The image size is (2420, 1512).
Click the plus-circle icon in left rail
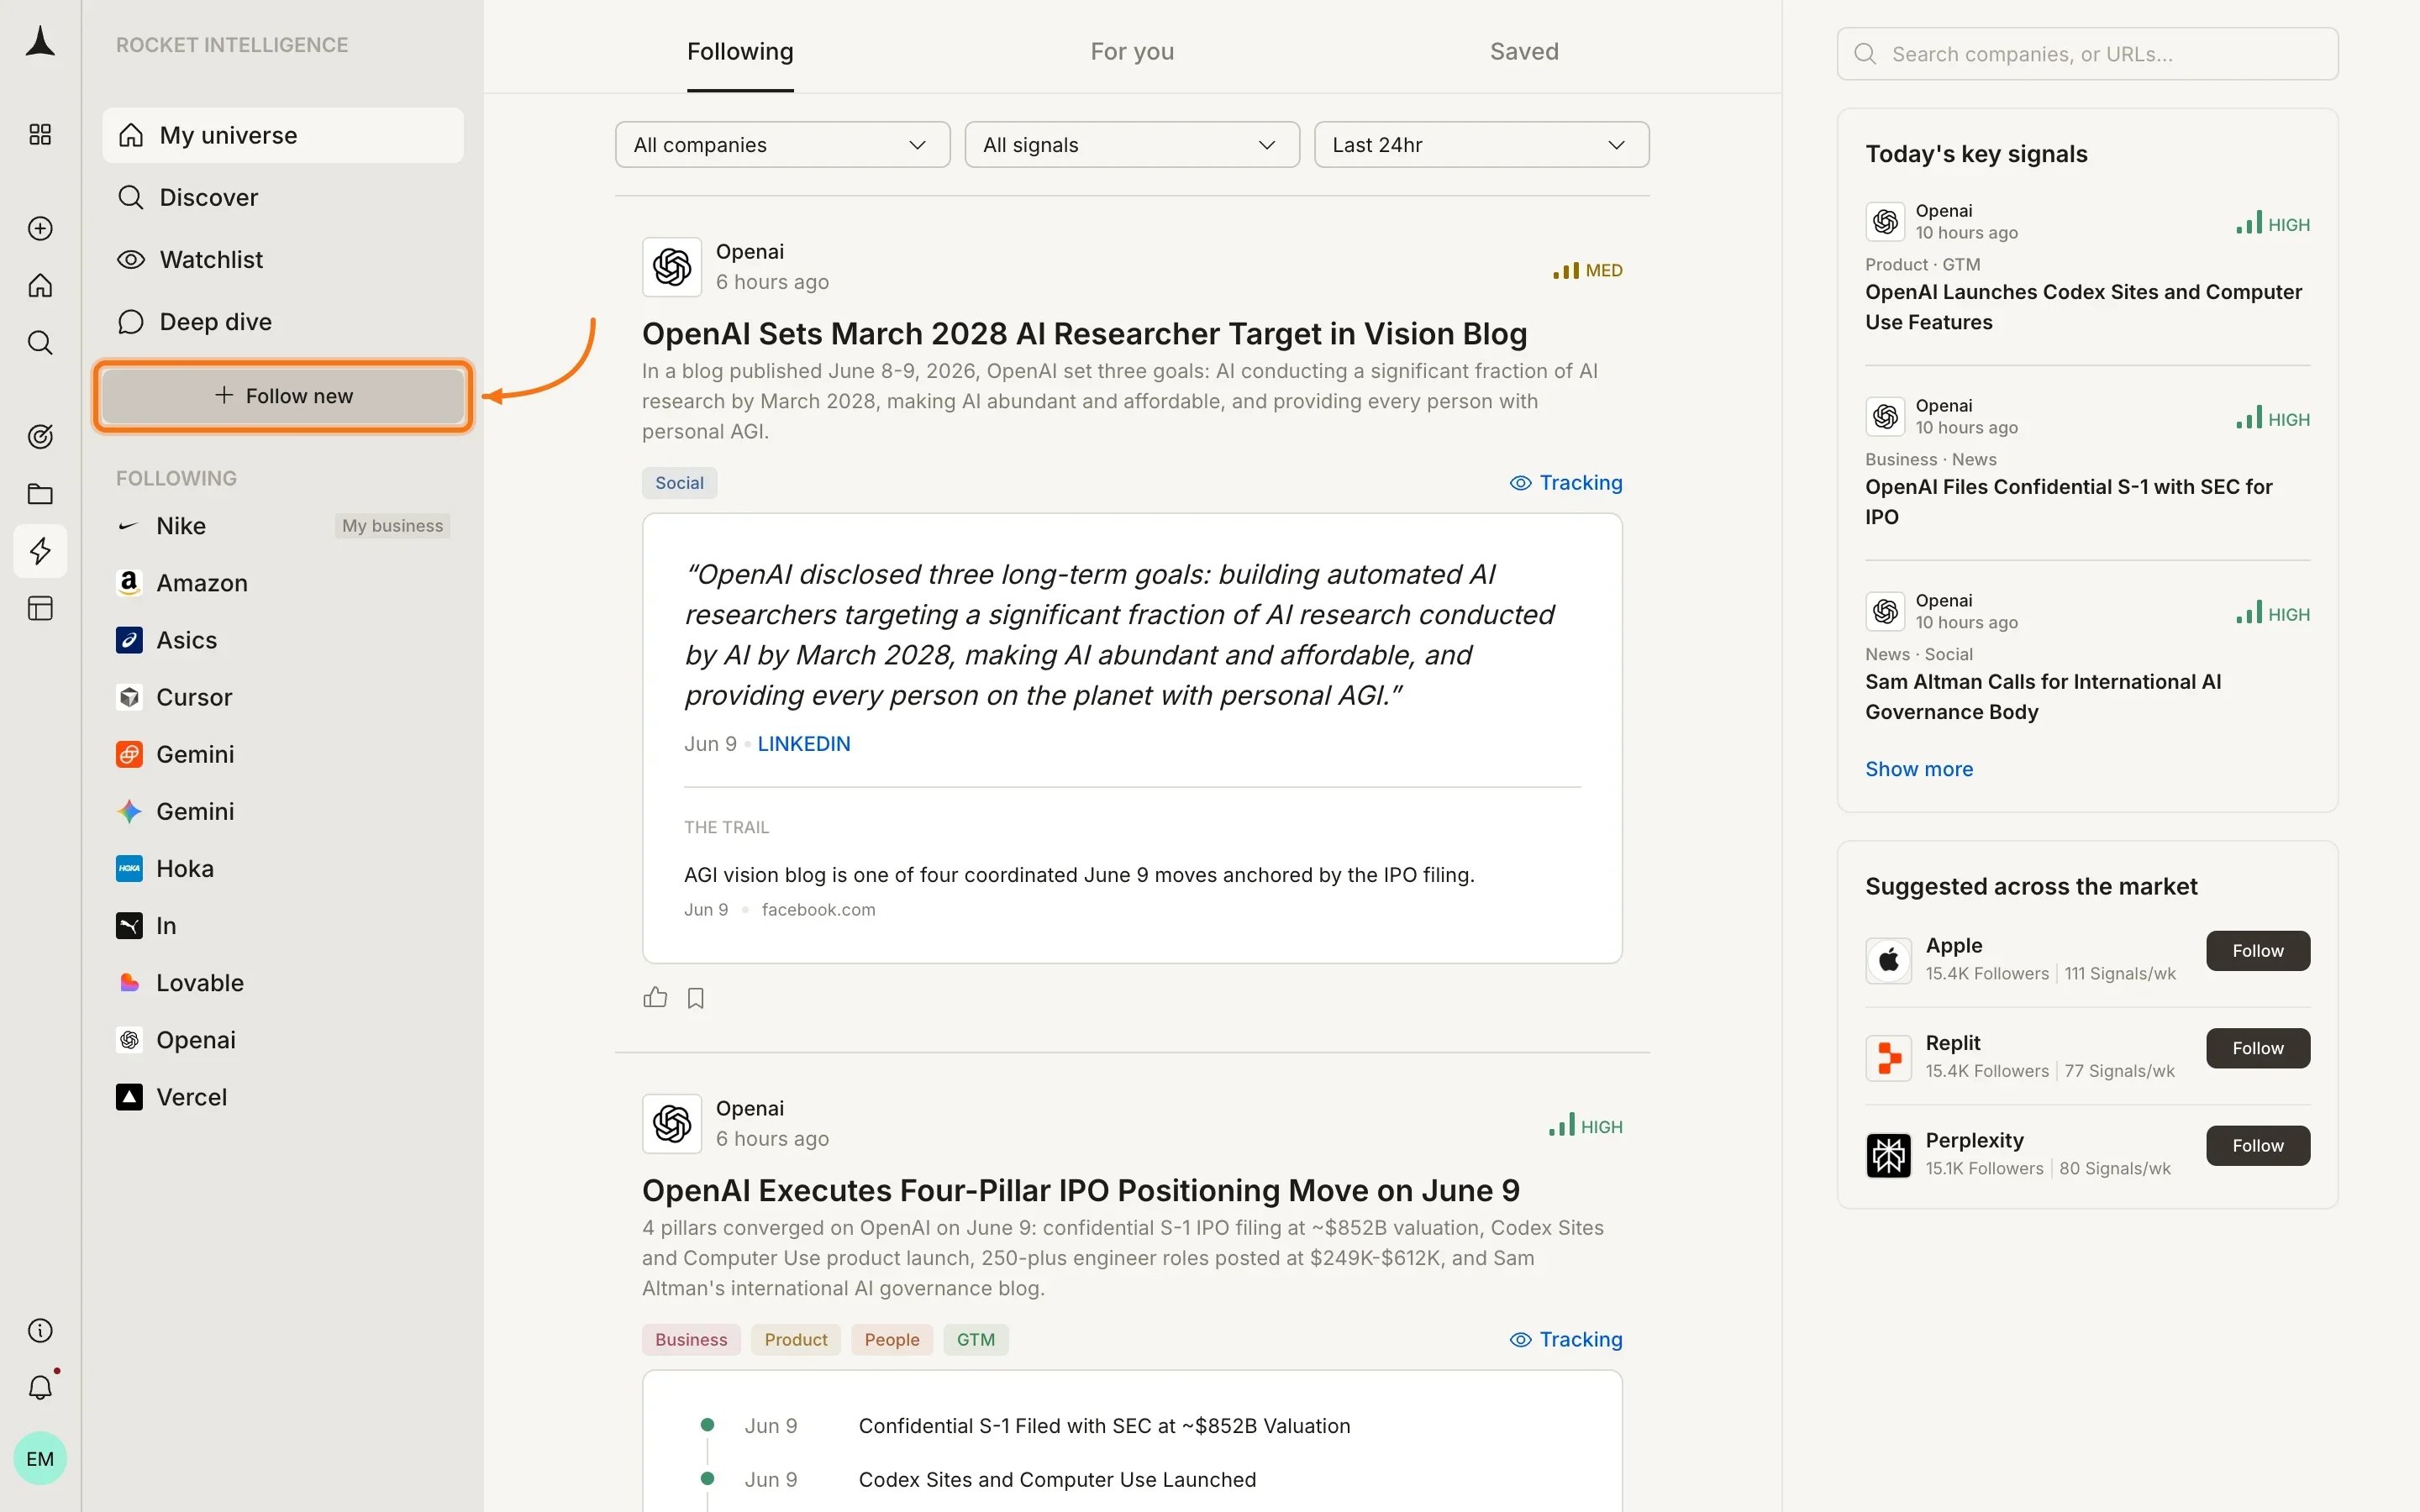(40, 228)
